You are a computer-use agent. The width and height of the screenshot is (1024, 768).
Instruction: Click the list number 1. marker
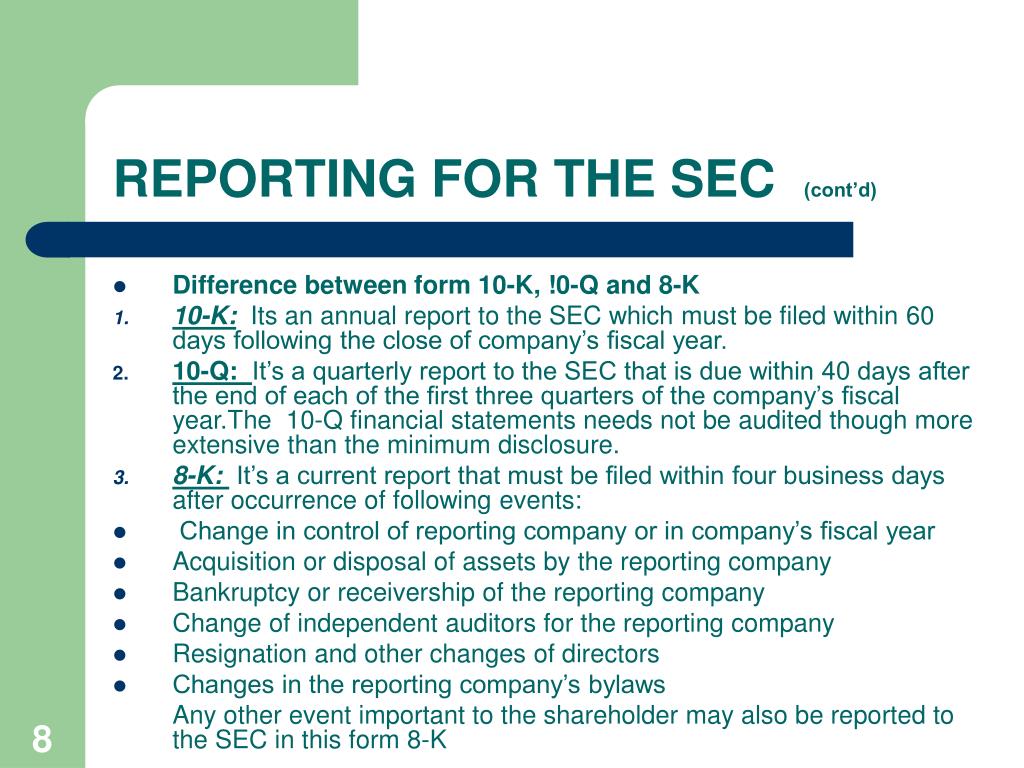click(x=121, y=319)
